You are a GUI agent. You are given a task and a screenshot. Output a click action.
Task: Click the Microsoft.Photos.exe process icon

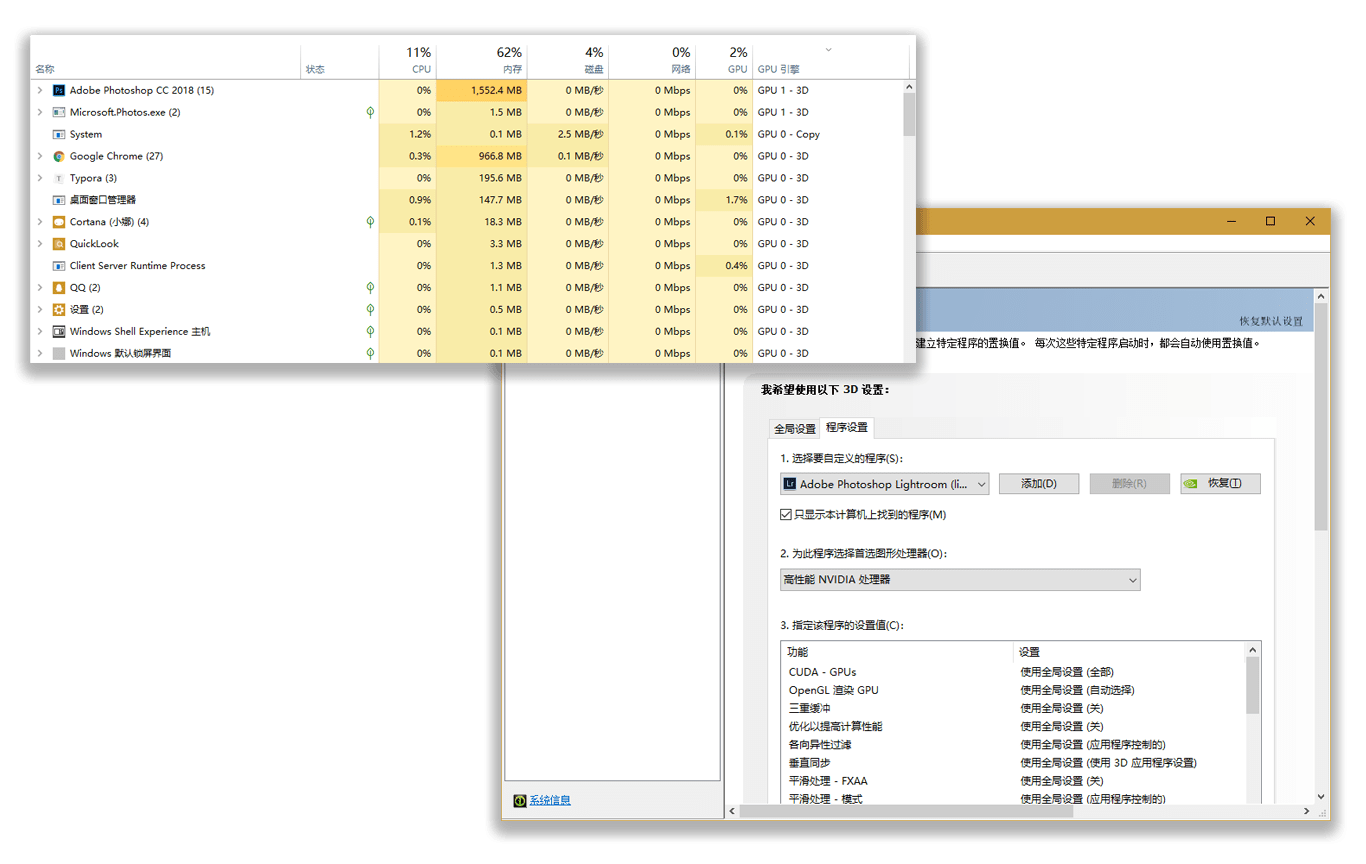pyautogui.click(x=59, y=112)
